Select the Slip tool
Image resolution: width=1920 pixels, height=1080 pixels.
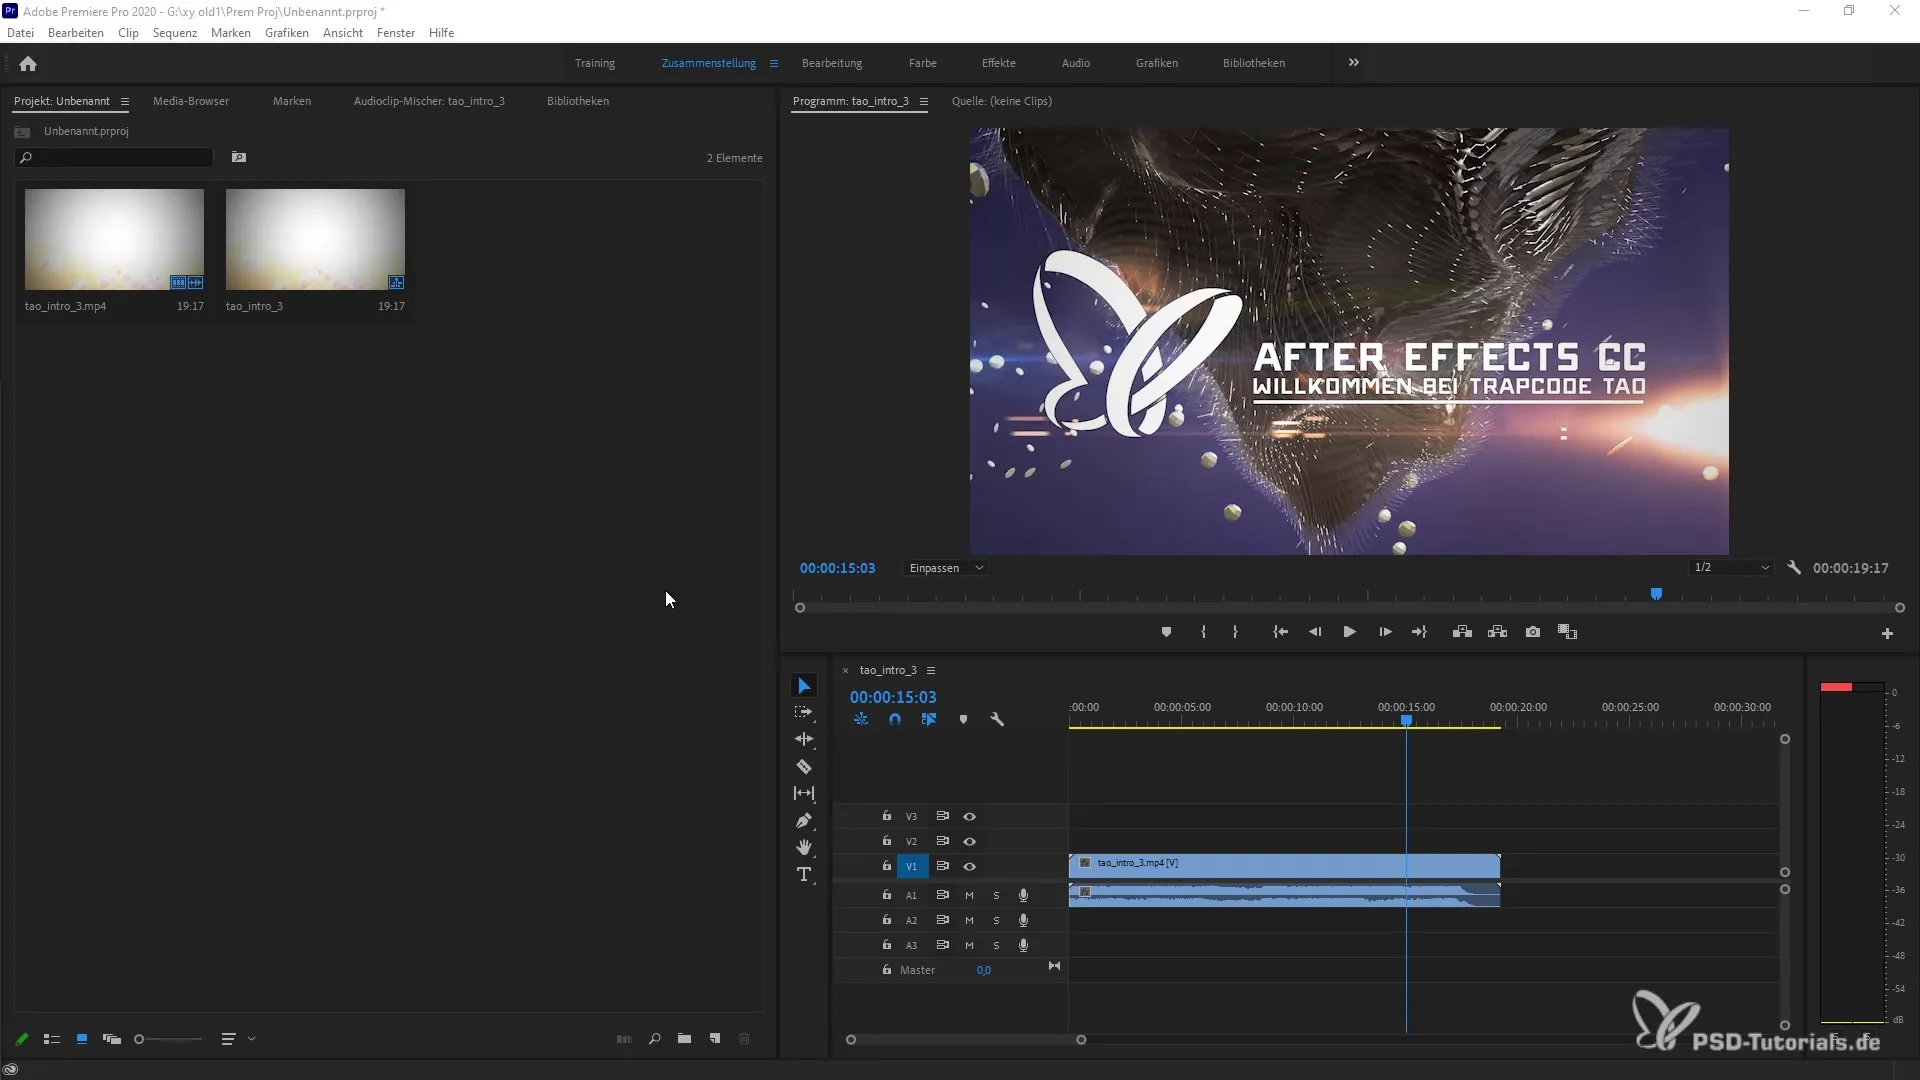804,793
